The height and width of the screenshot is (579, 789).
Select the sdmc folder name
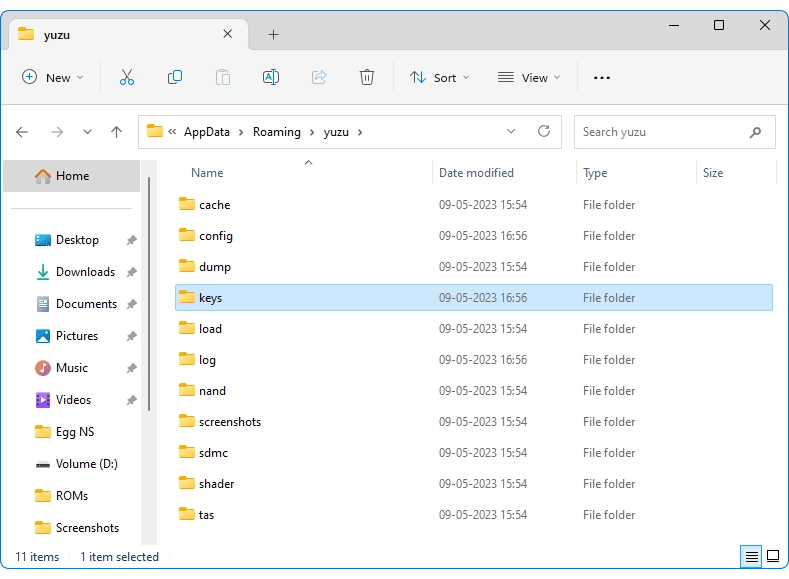[x=213, y=453]
